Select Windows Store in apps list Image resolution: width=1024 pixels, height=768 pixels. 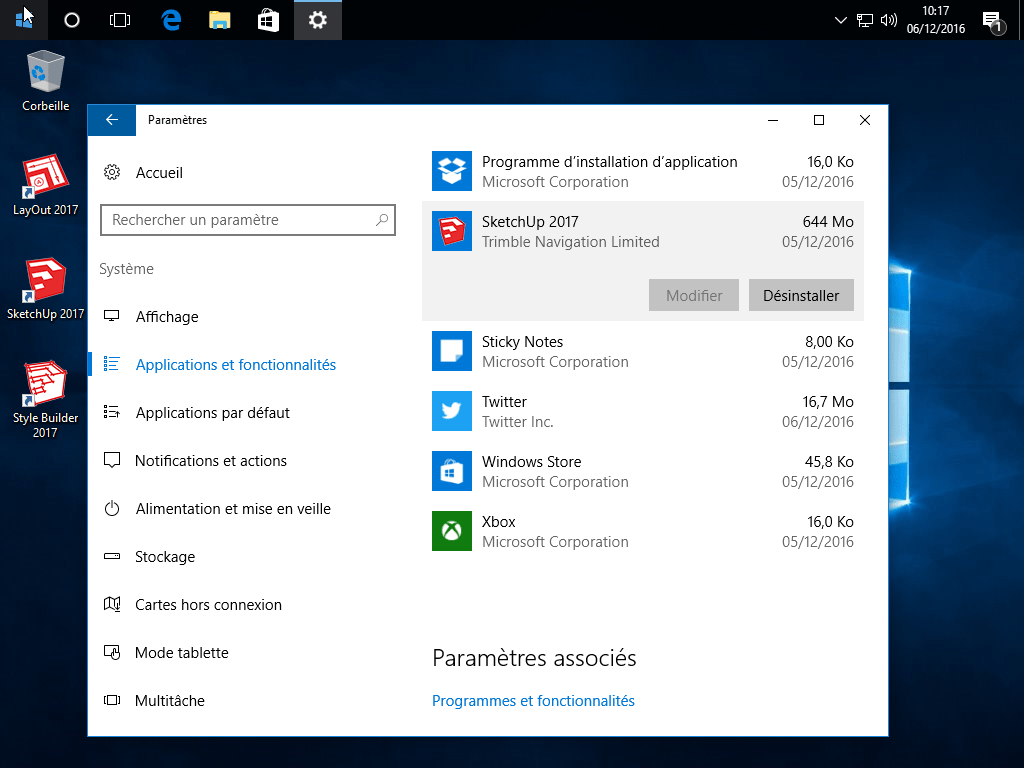click(642, 471)
